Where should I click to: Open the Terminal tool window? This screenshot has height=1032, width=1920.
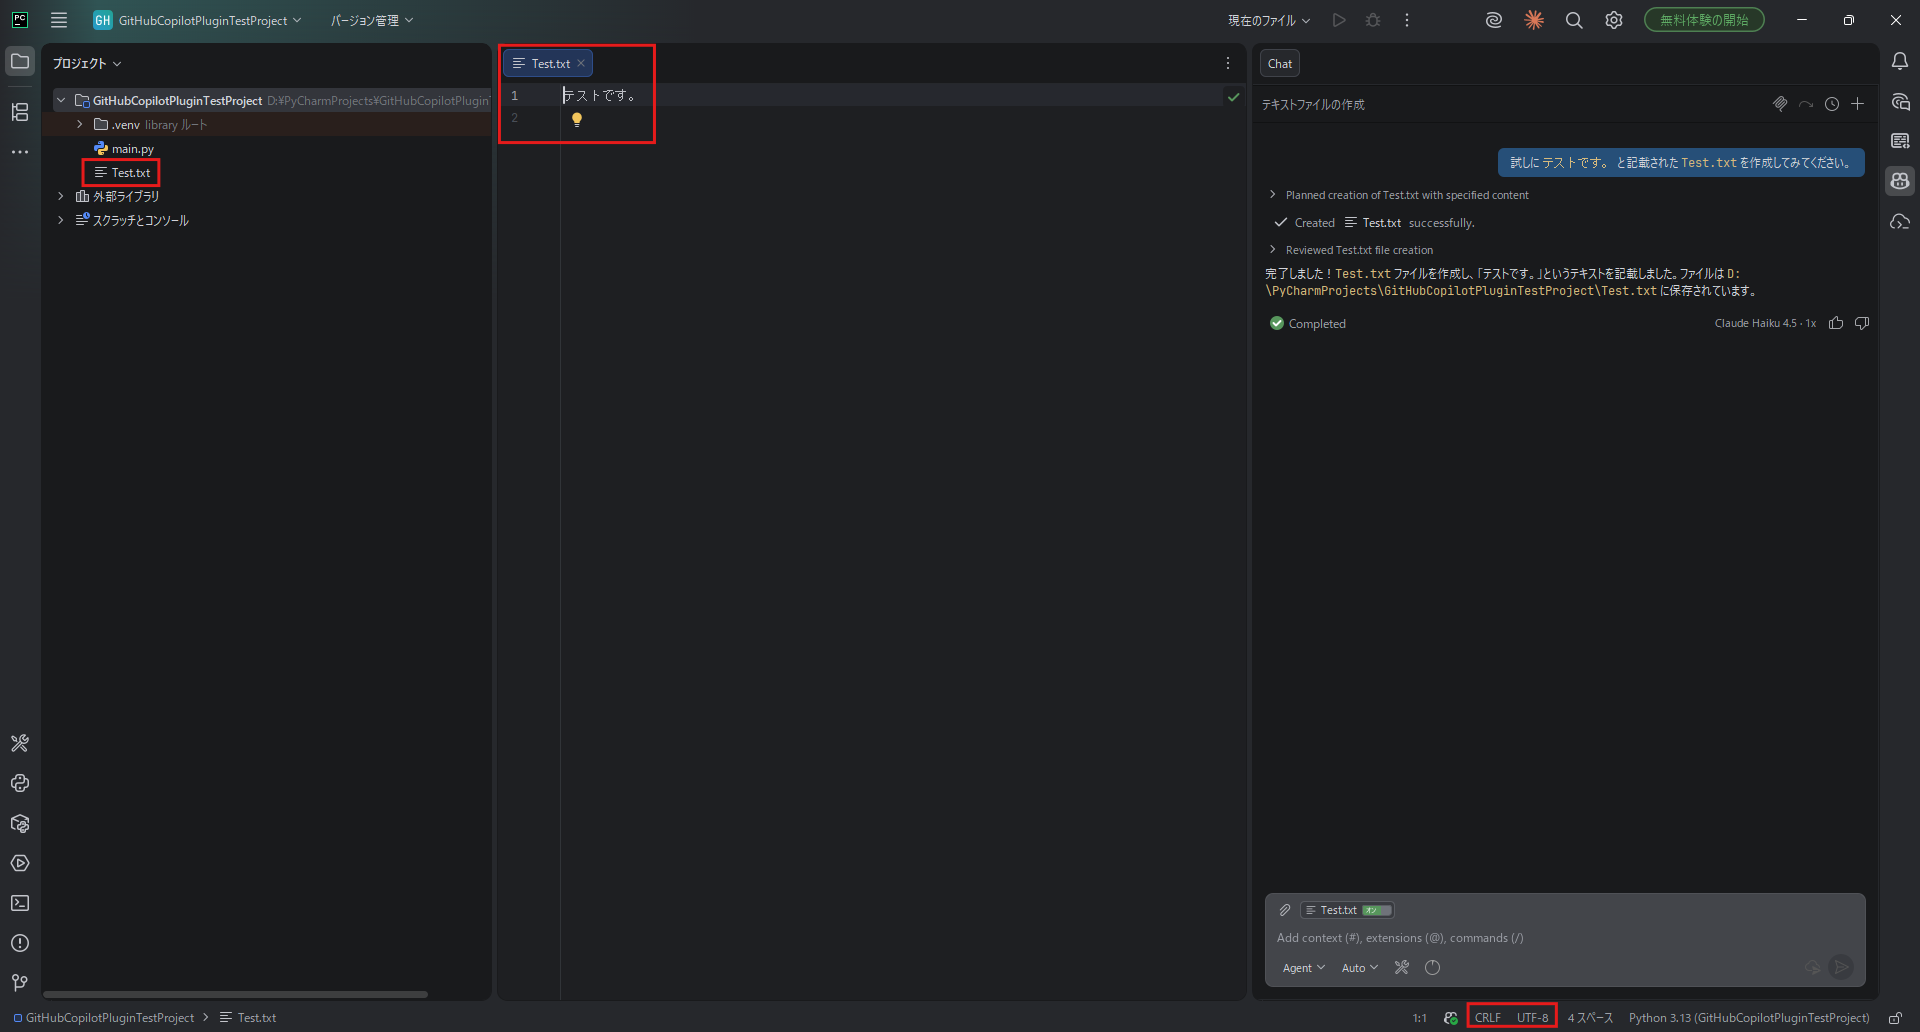(x=20, y=903)
